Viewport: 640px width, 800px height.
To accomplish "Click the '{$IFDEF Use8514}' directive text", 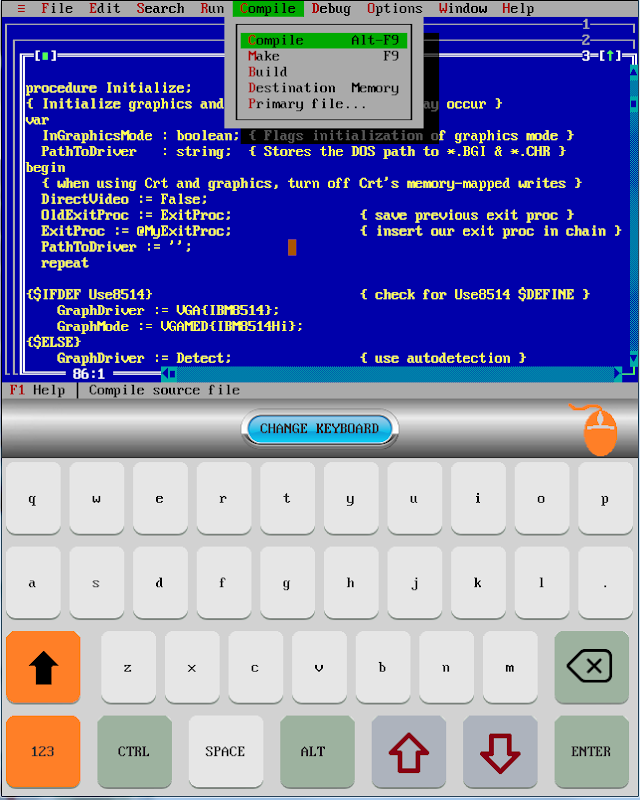I will click(89, 294).
